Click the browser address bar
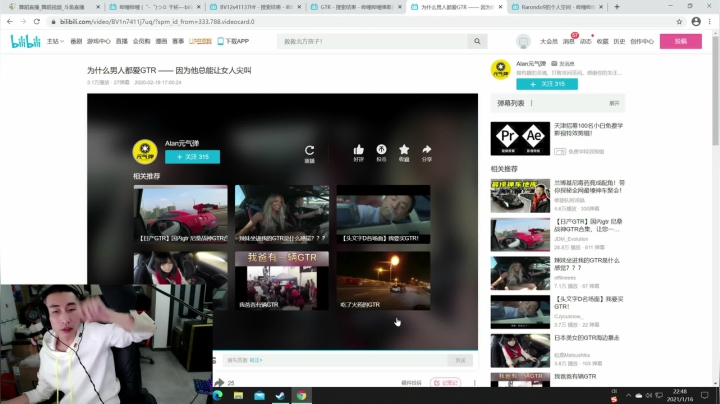Viewport: 720px width, 404px height. click(360, 22)
